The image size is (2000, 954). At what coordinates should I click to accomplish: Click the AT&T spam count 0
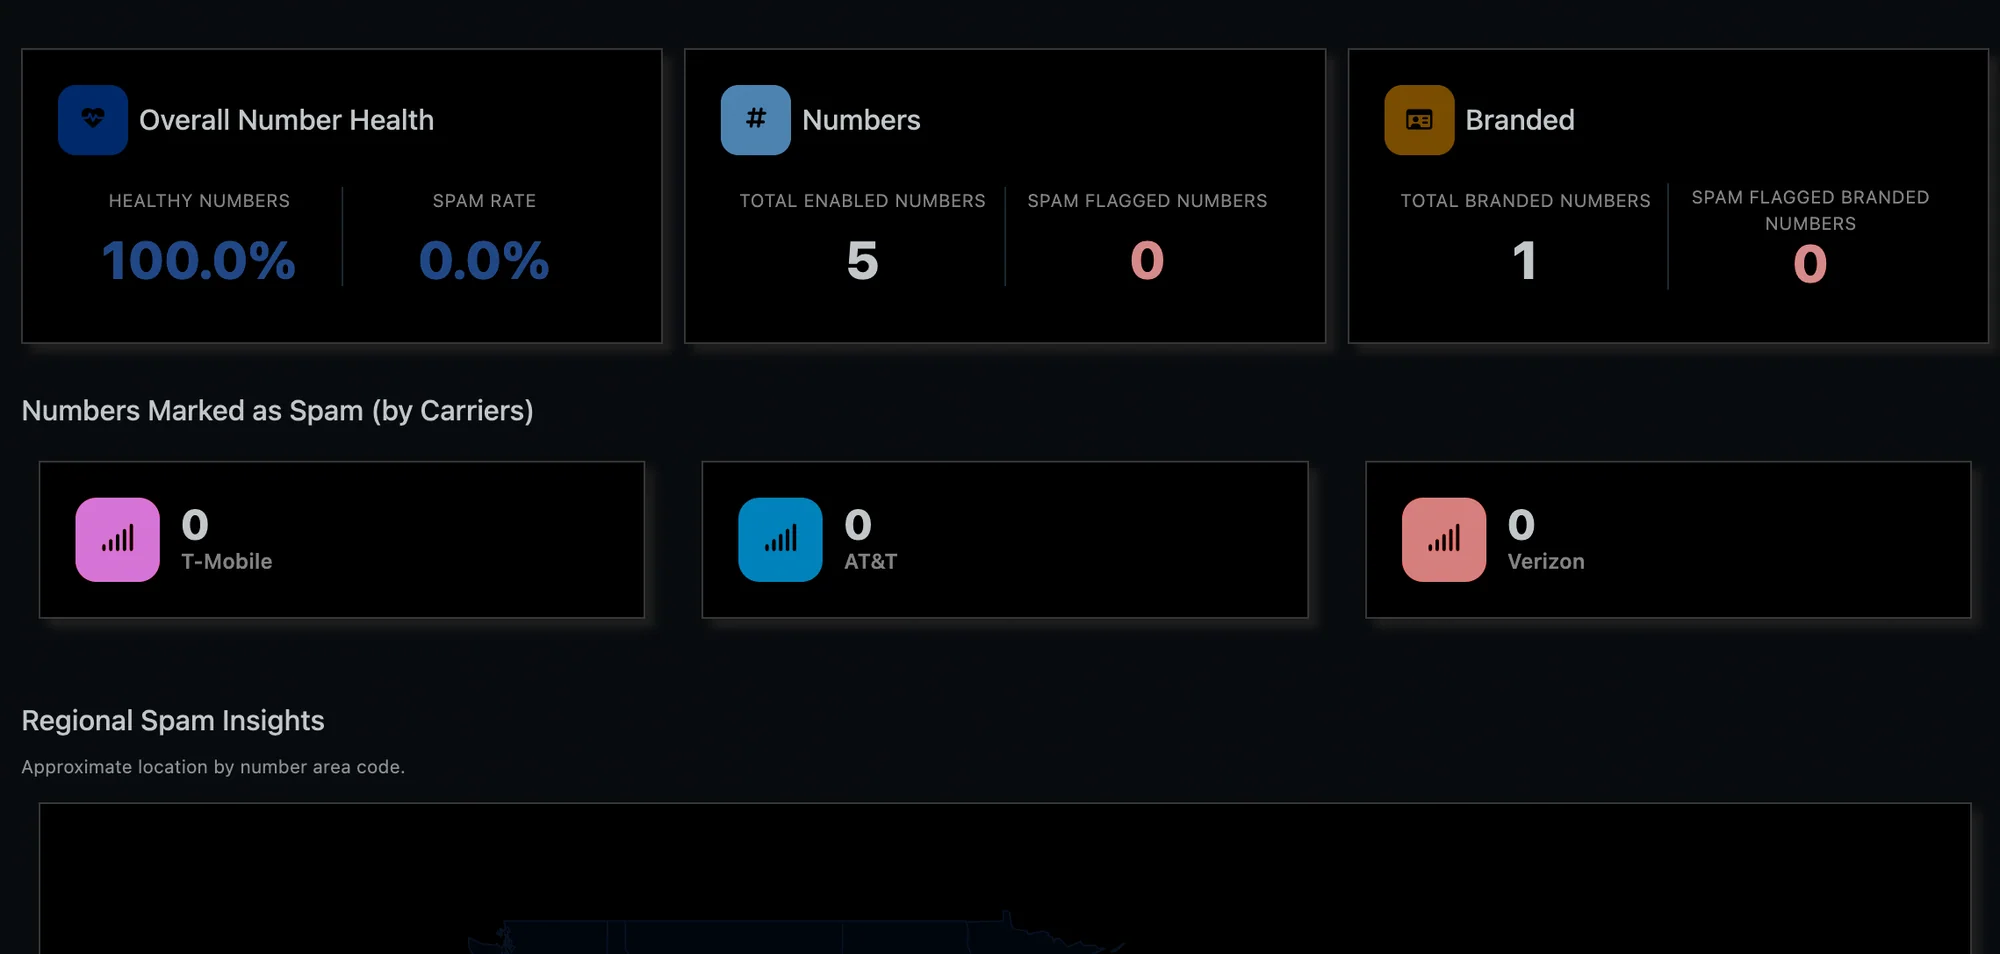(x=858, y=525)
